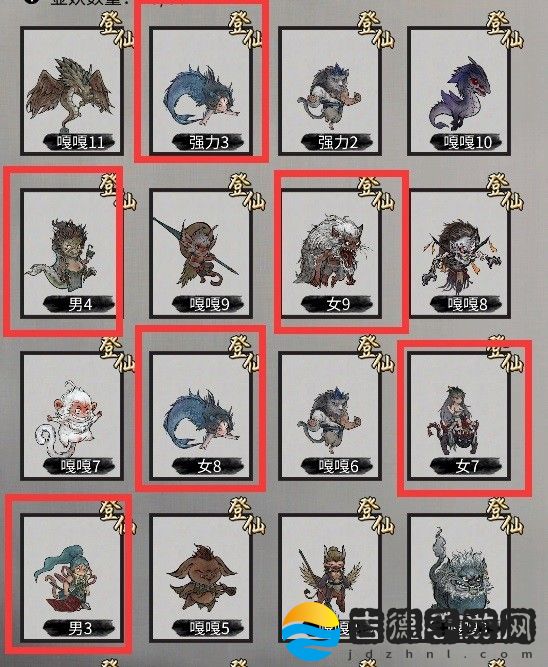The height and width of the screenshot is (667, 548).
Task: Open the 嘎嘎9 spear warrior card
Action: click(201, 254)
